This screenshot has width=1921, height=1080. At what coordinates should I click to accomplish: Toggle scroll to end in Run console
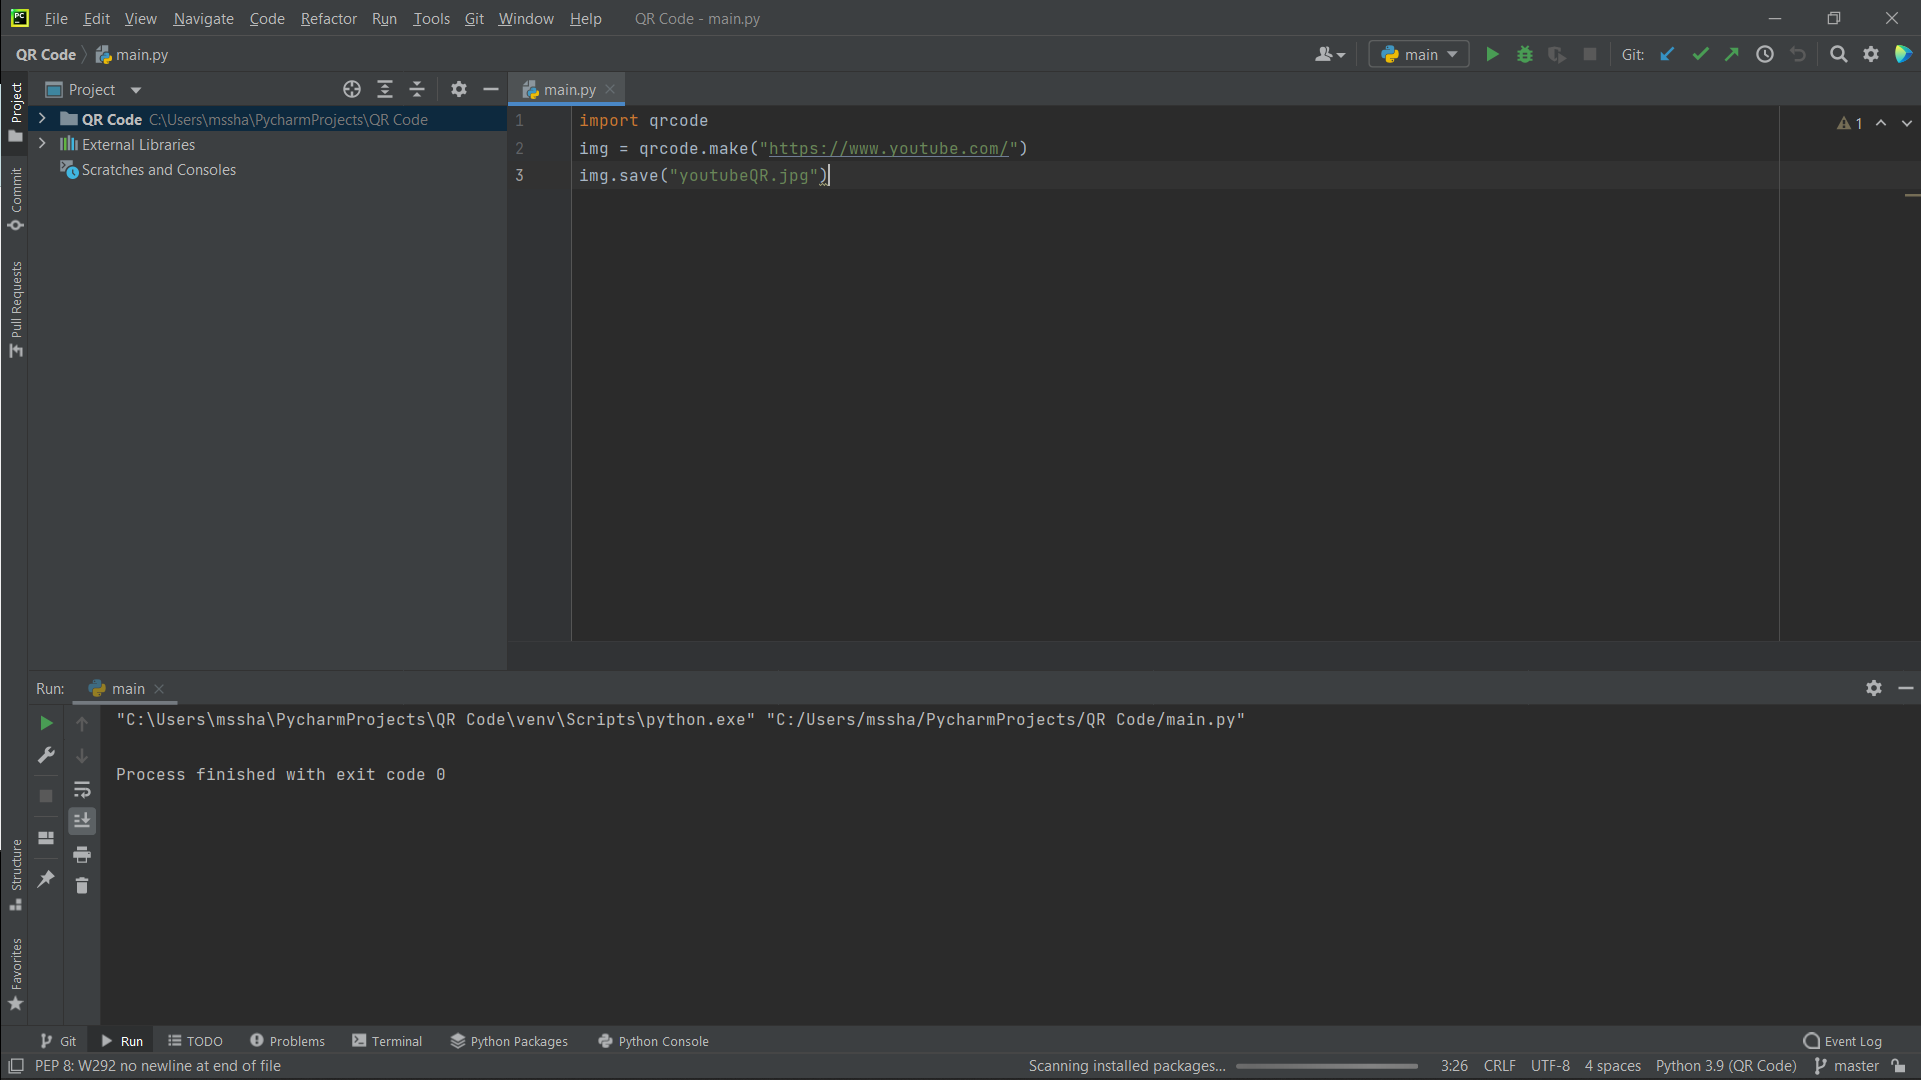pyautogui.click(x=82, y=821)
